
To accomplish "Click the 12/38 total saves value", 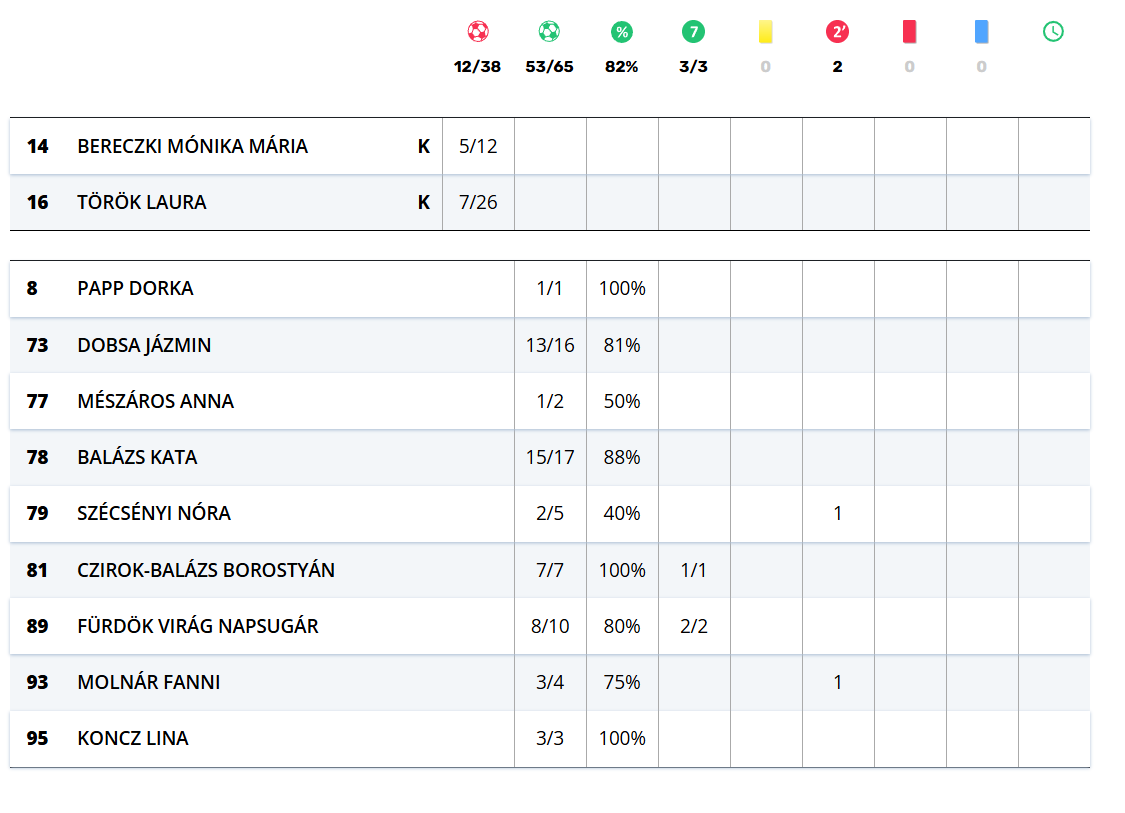I will 478,67.
